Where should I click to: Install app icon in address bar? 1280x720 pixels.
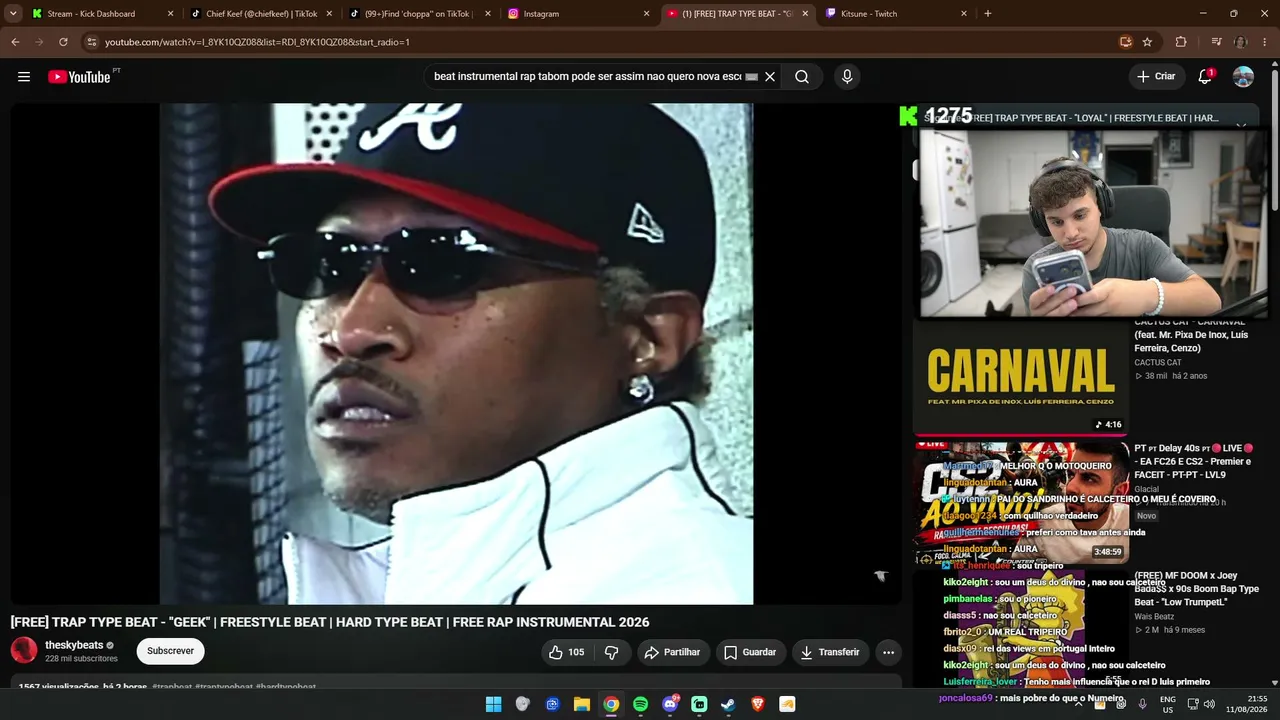(1126, 42)
